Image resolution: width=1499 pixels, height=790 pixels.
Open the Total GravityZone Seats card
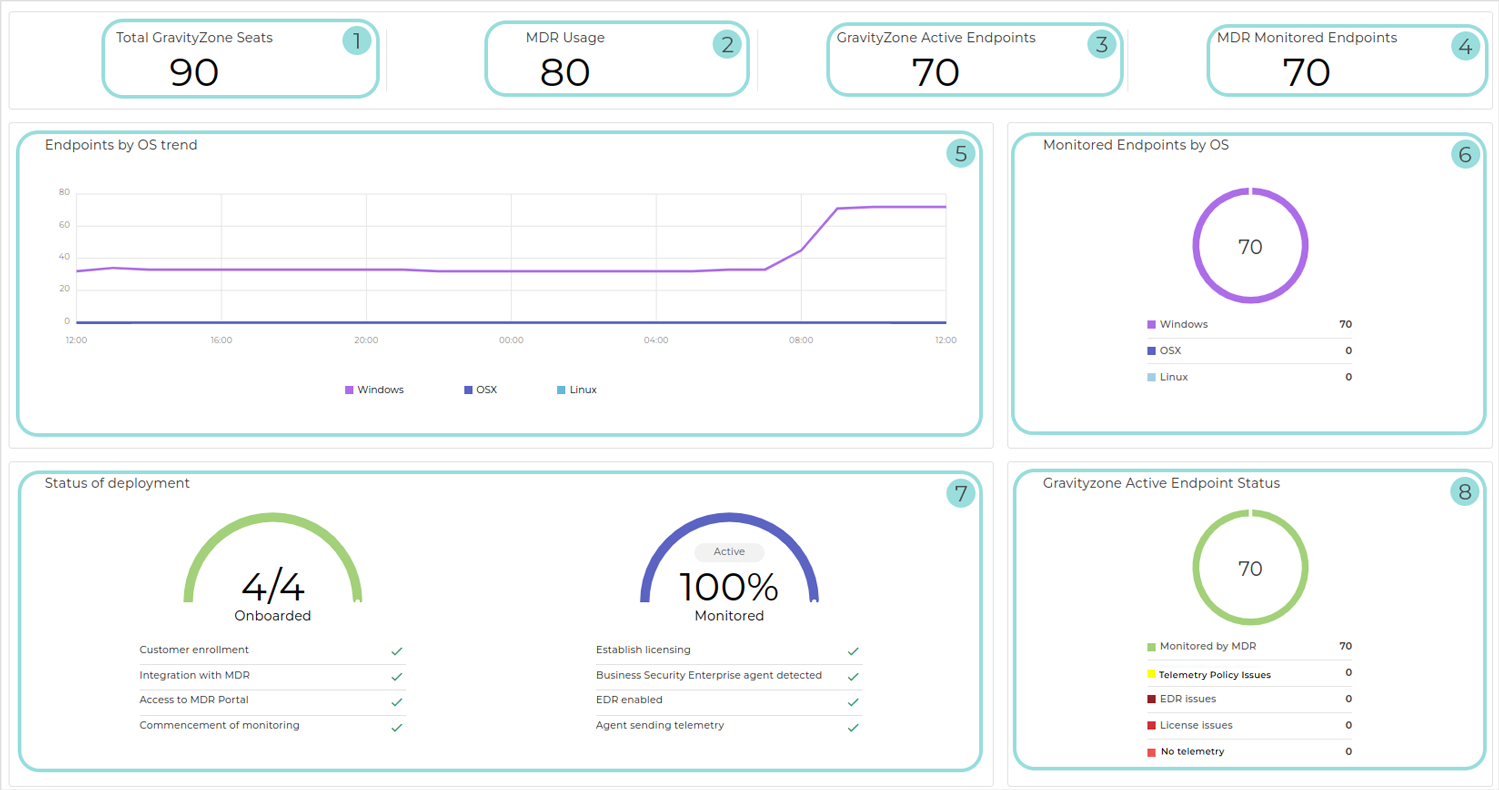[x=240, y=59]
